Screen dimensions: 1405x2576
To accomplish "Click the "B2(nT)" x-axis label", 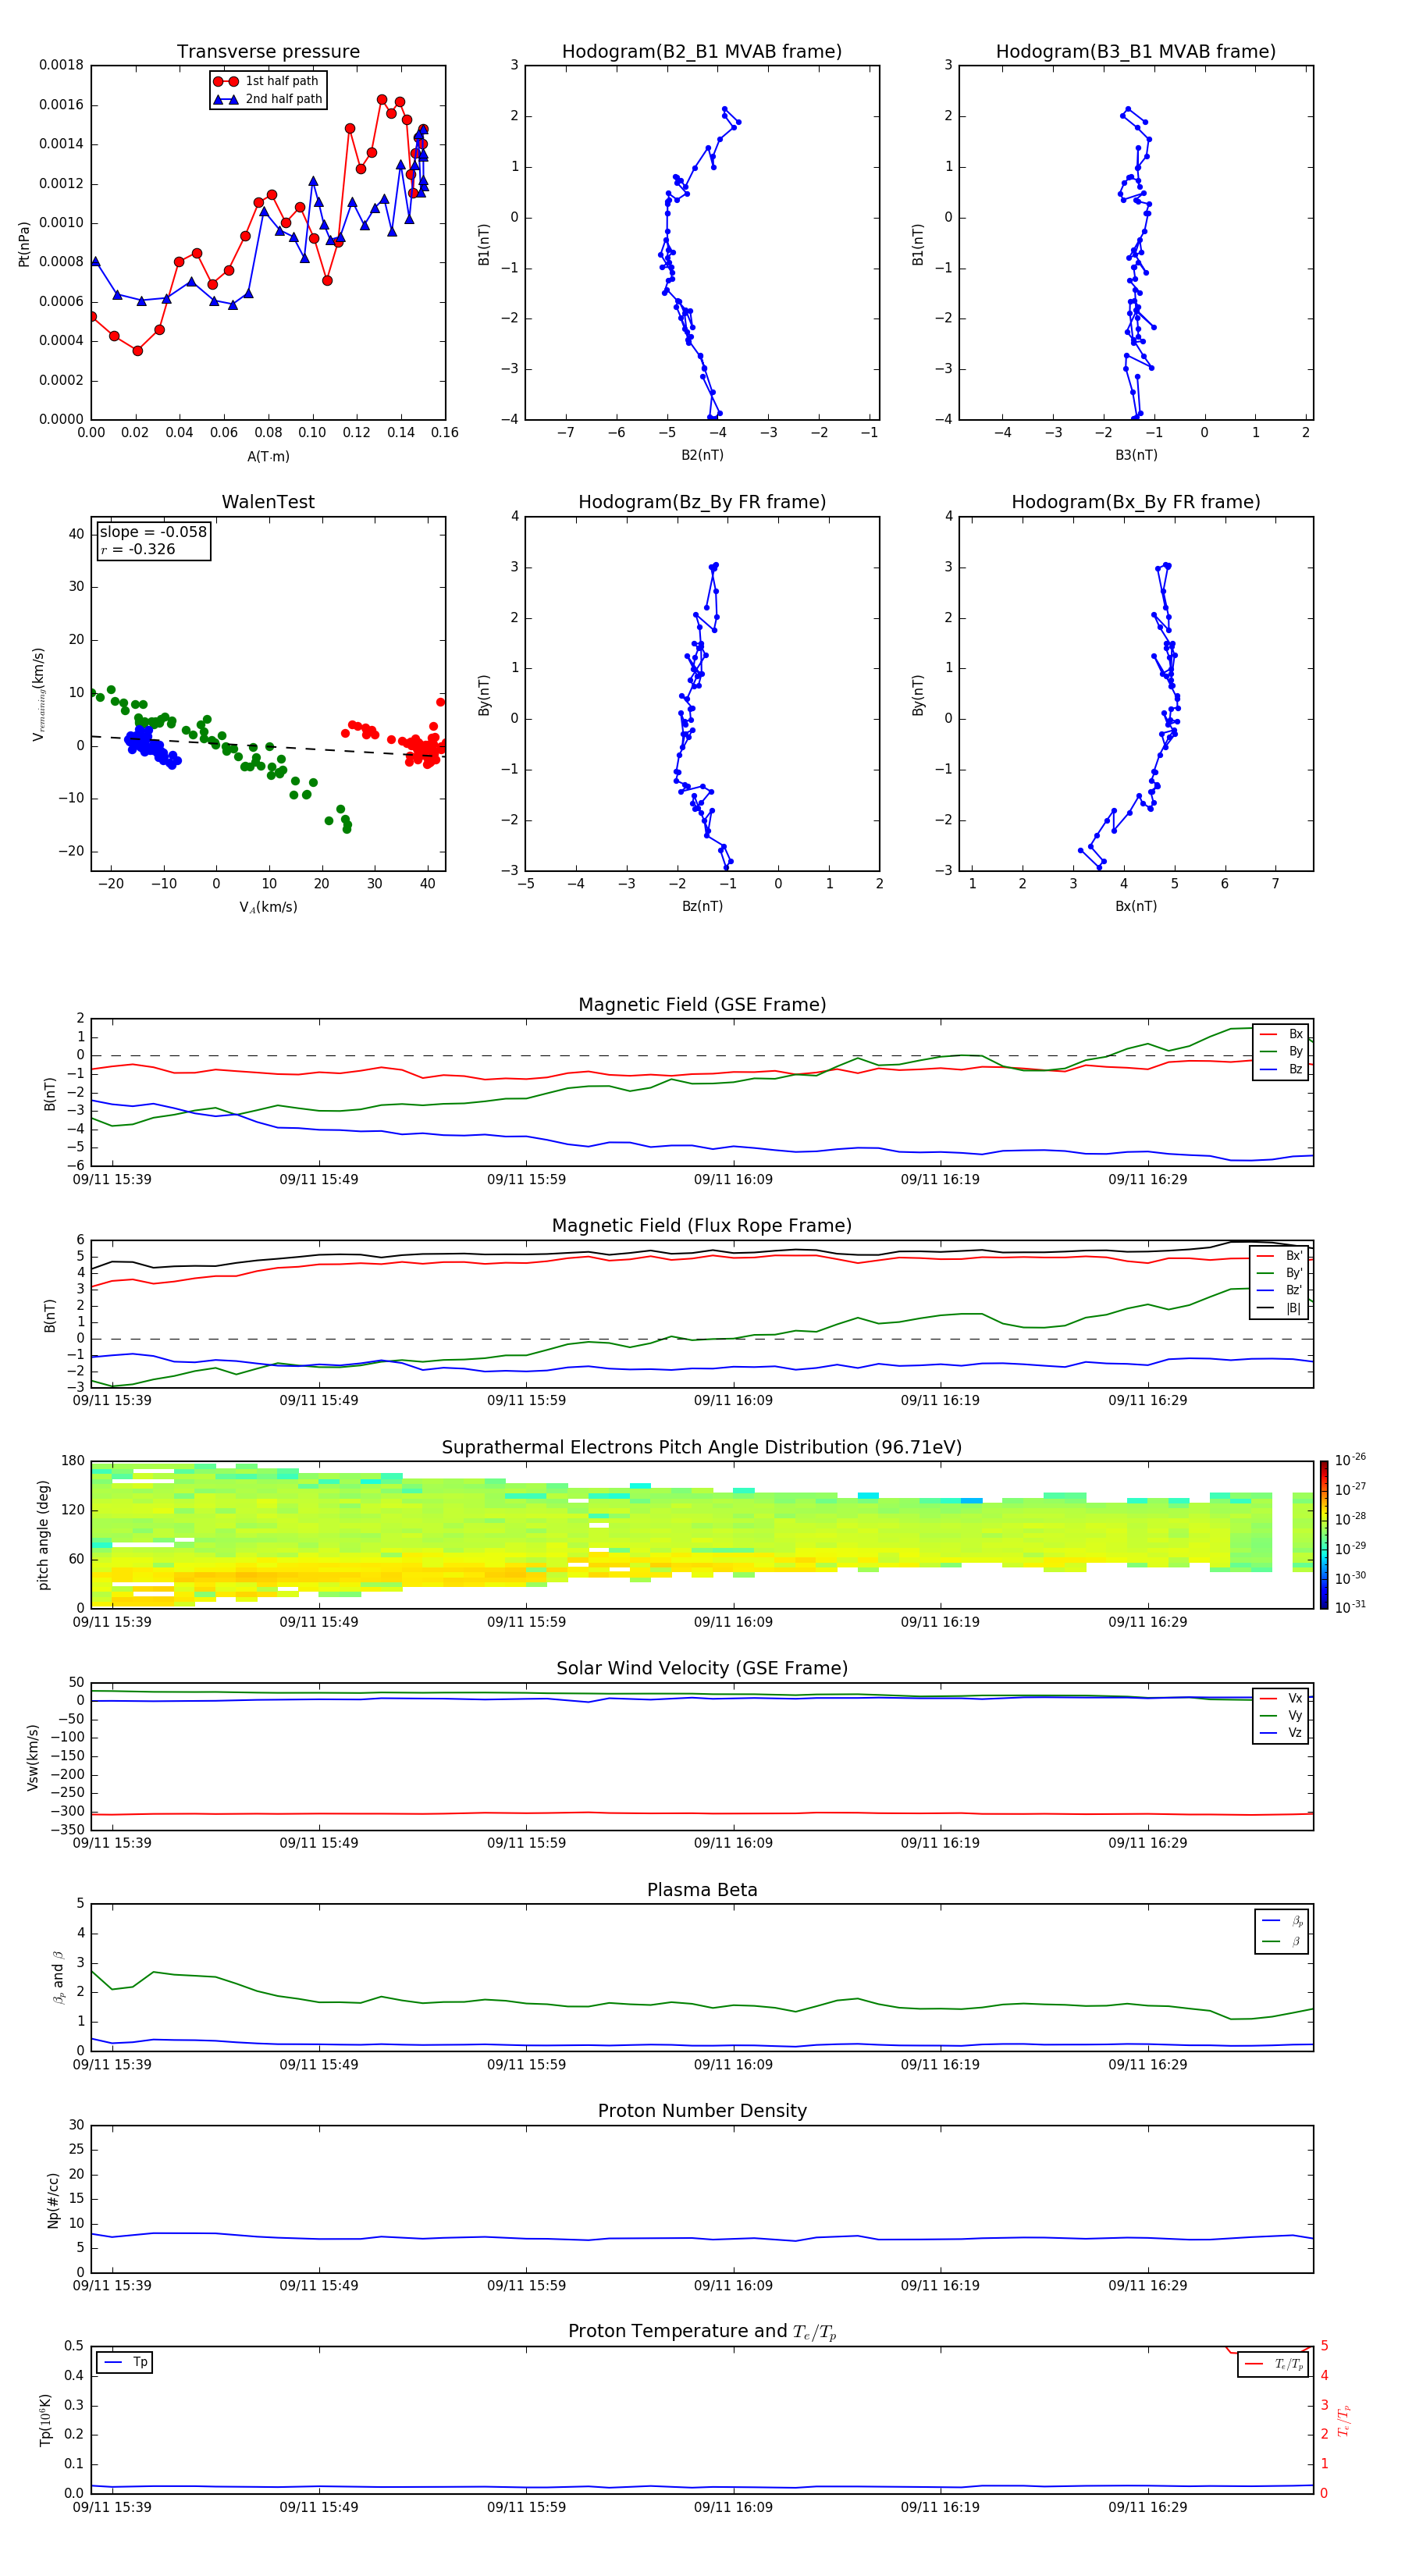I will pyautogui.click(x=702, y=455).
